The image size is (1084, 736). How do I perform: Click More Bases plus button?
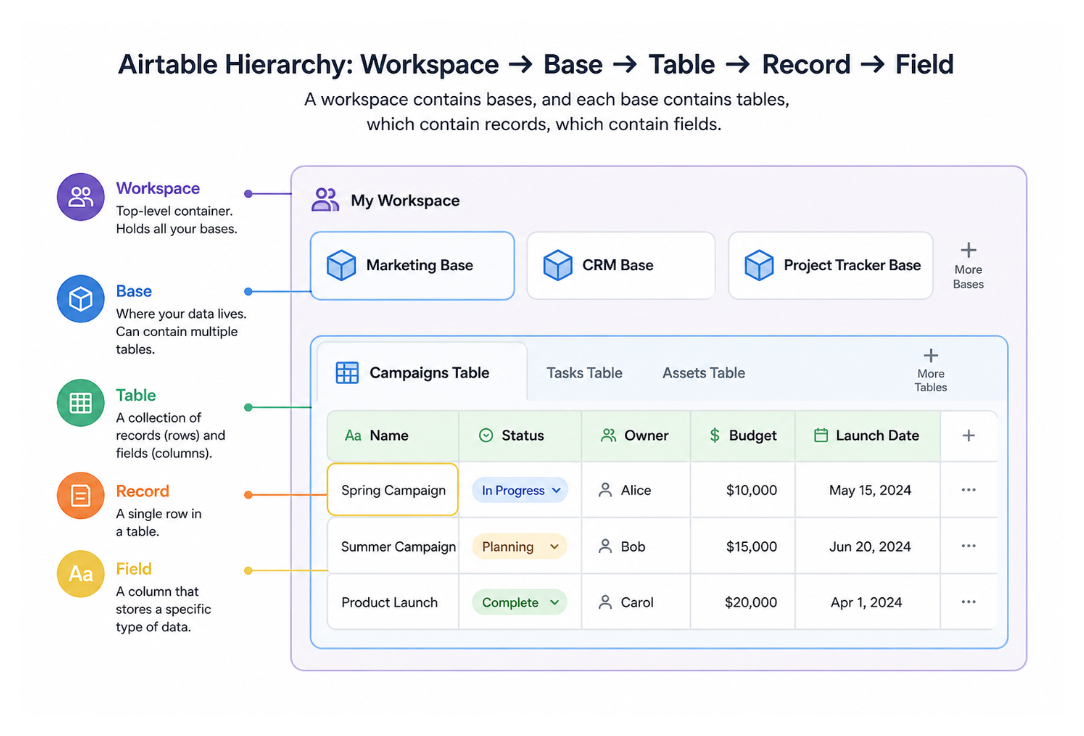click(x=969, y=266)
